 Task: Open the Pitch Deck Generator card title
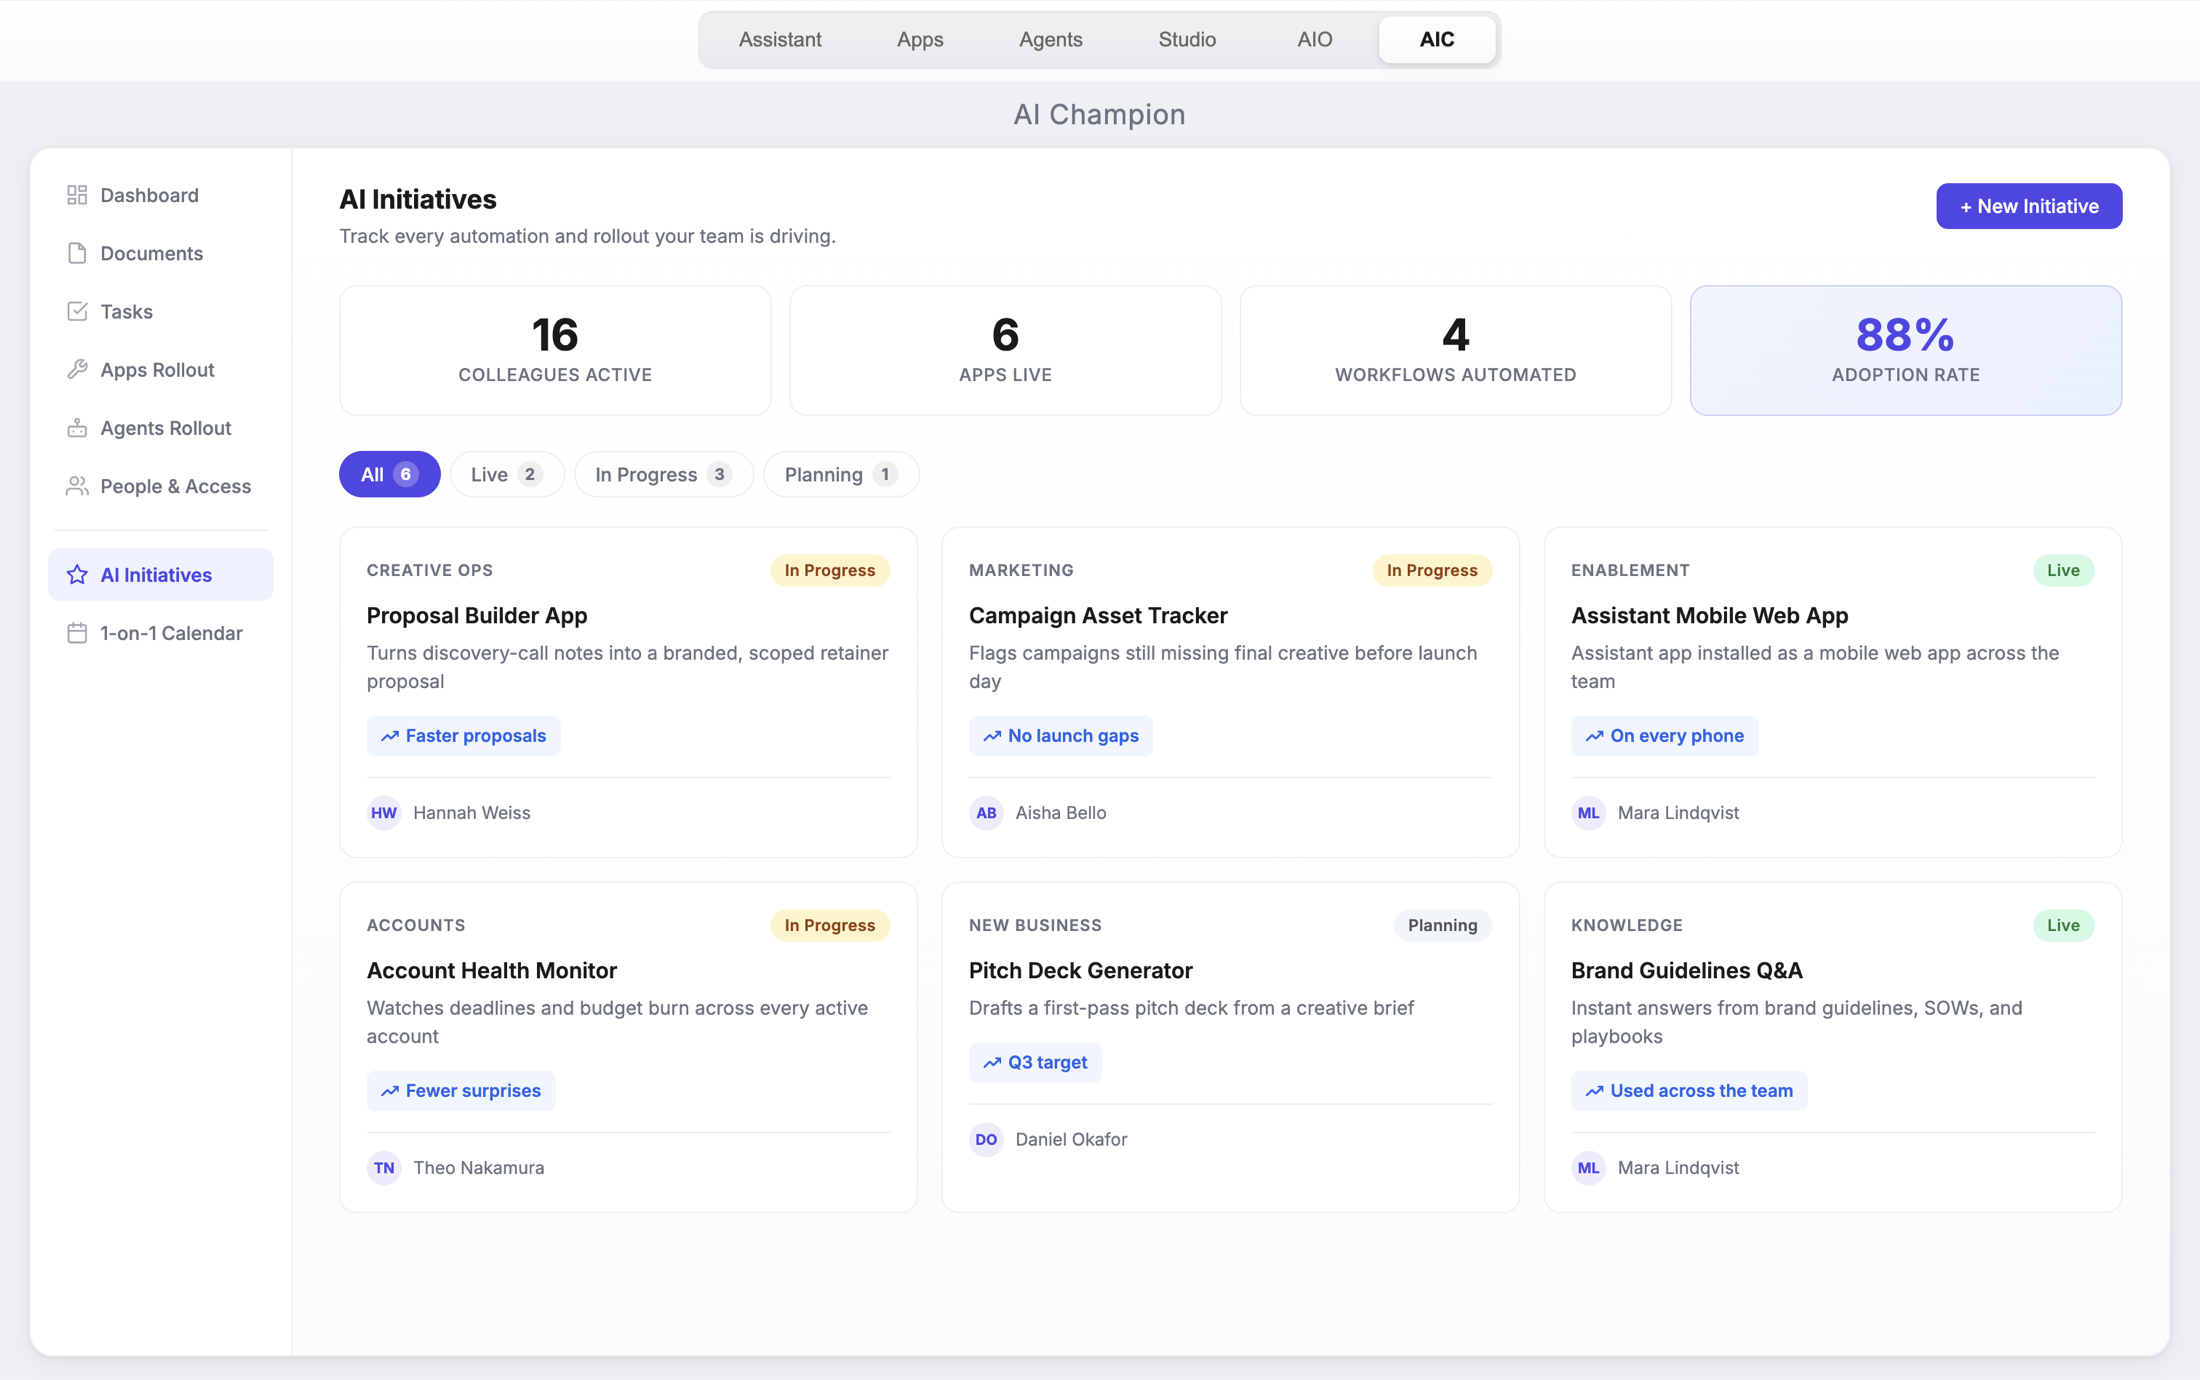click(1080, 970)
